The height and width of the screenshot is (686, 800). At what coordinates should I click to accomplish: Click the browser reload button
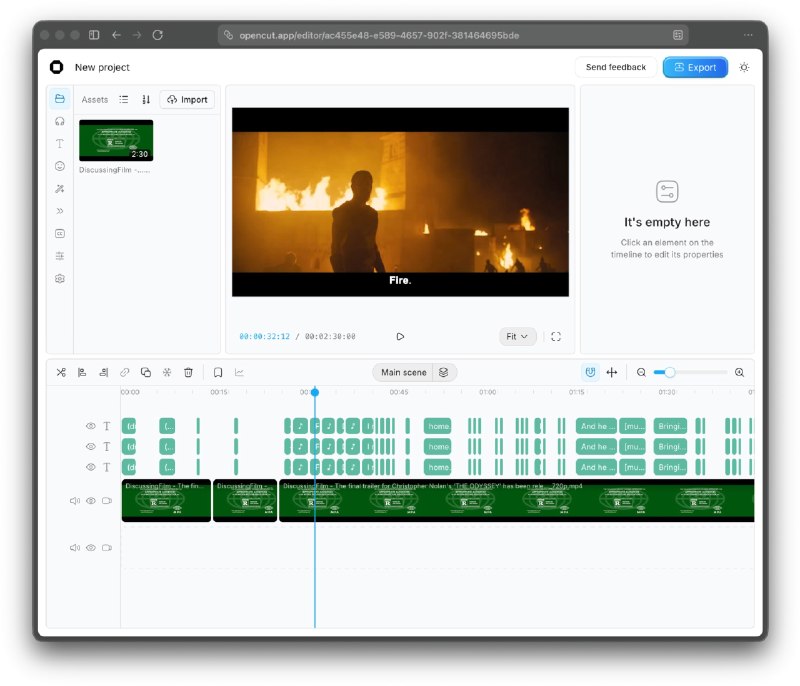[x=158, y=35]
